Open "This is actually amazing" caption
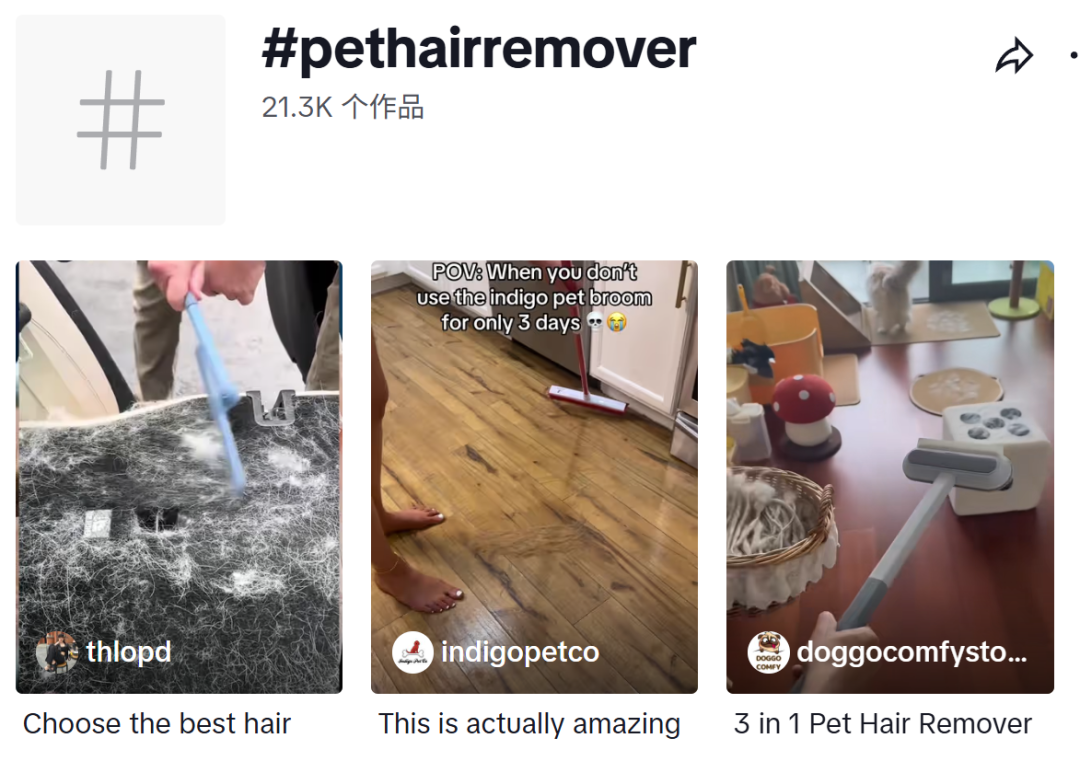1080x761 pixels. click(529, 724)
